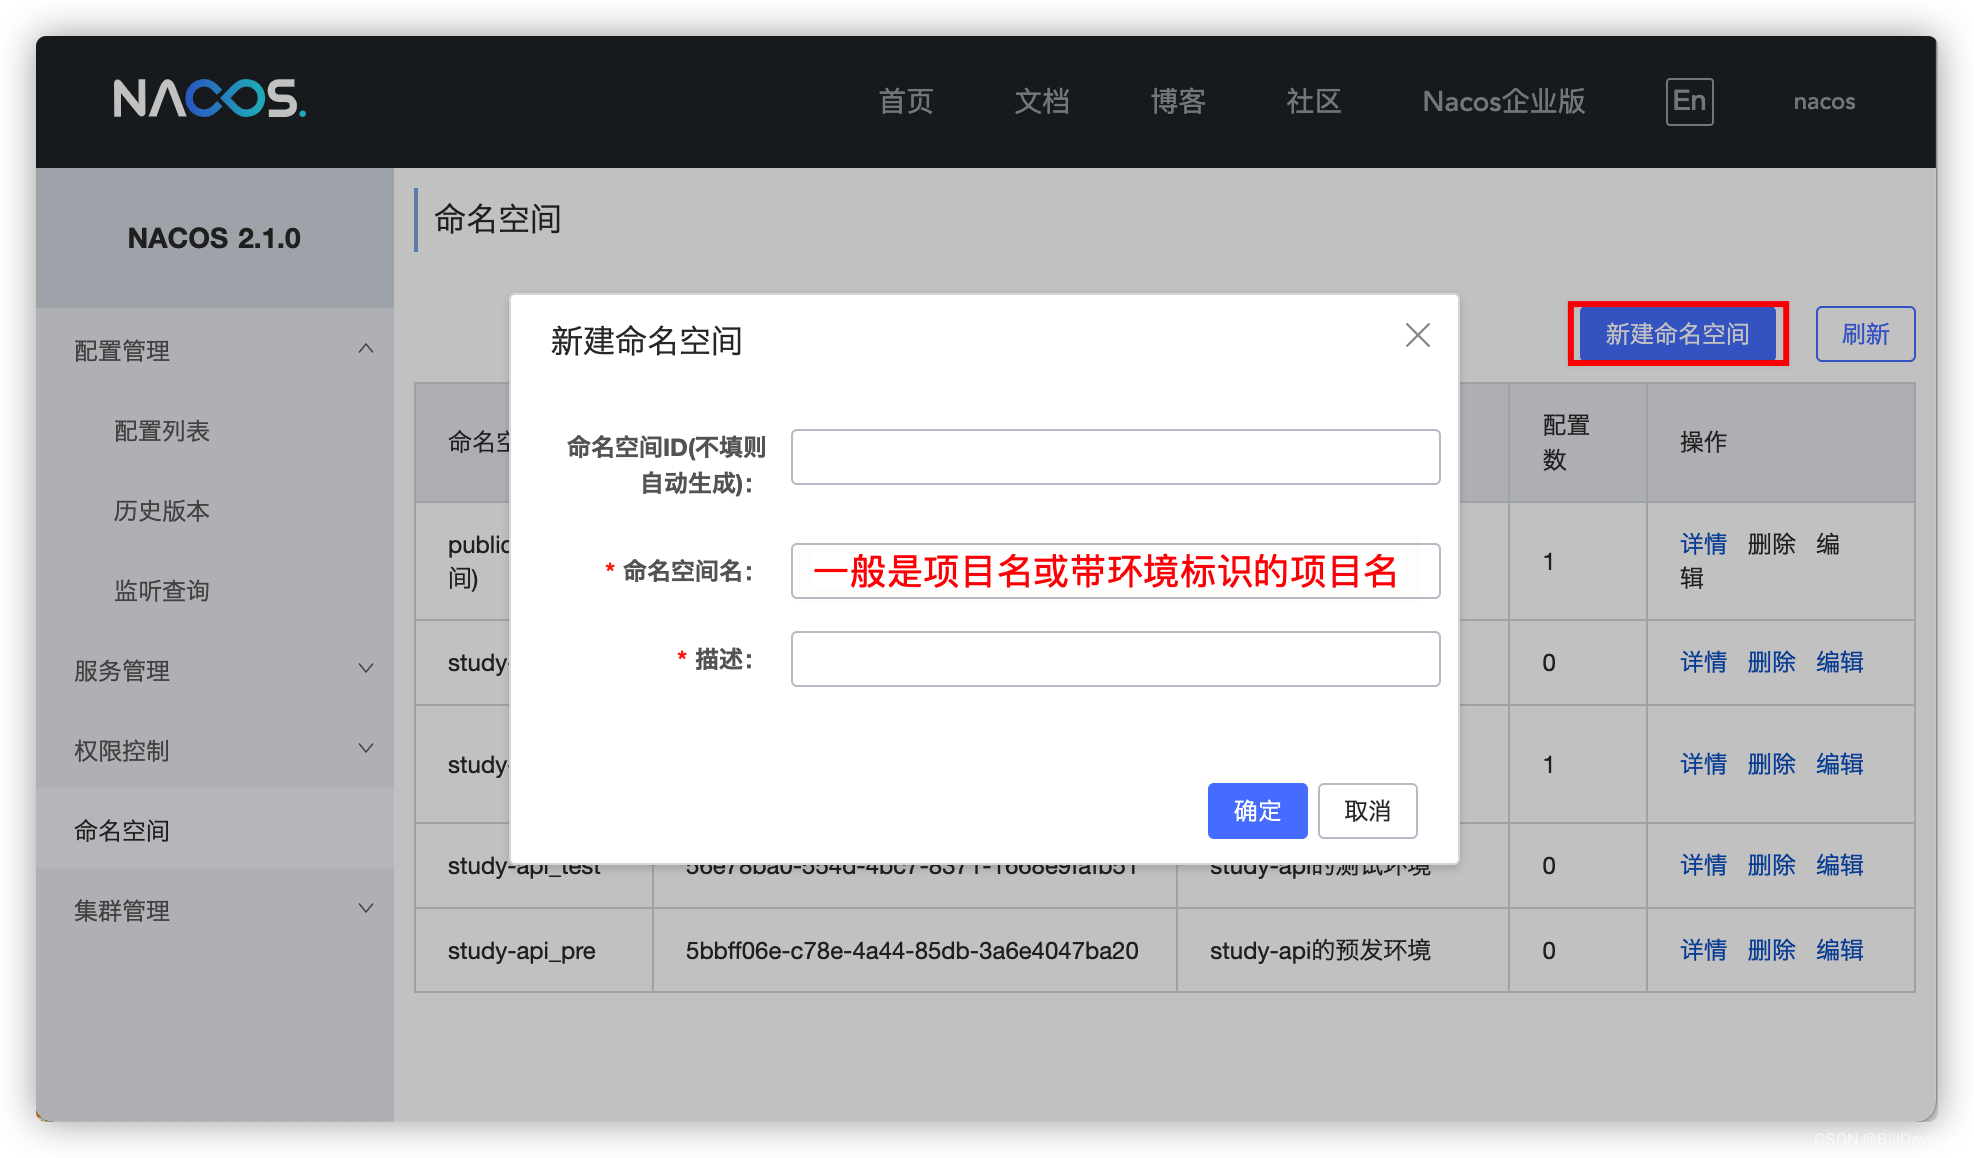Focus the 描述 input field
Screen dimensions: 1974x1158
pyautogui.click(x=1115, y=659)
